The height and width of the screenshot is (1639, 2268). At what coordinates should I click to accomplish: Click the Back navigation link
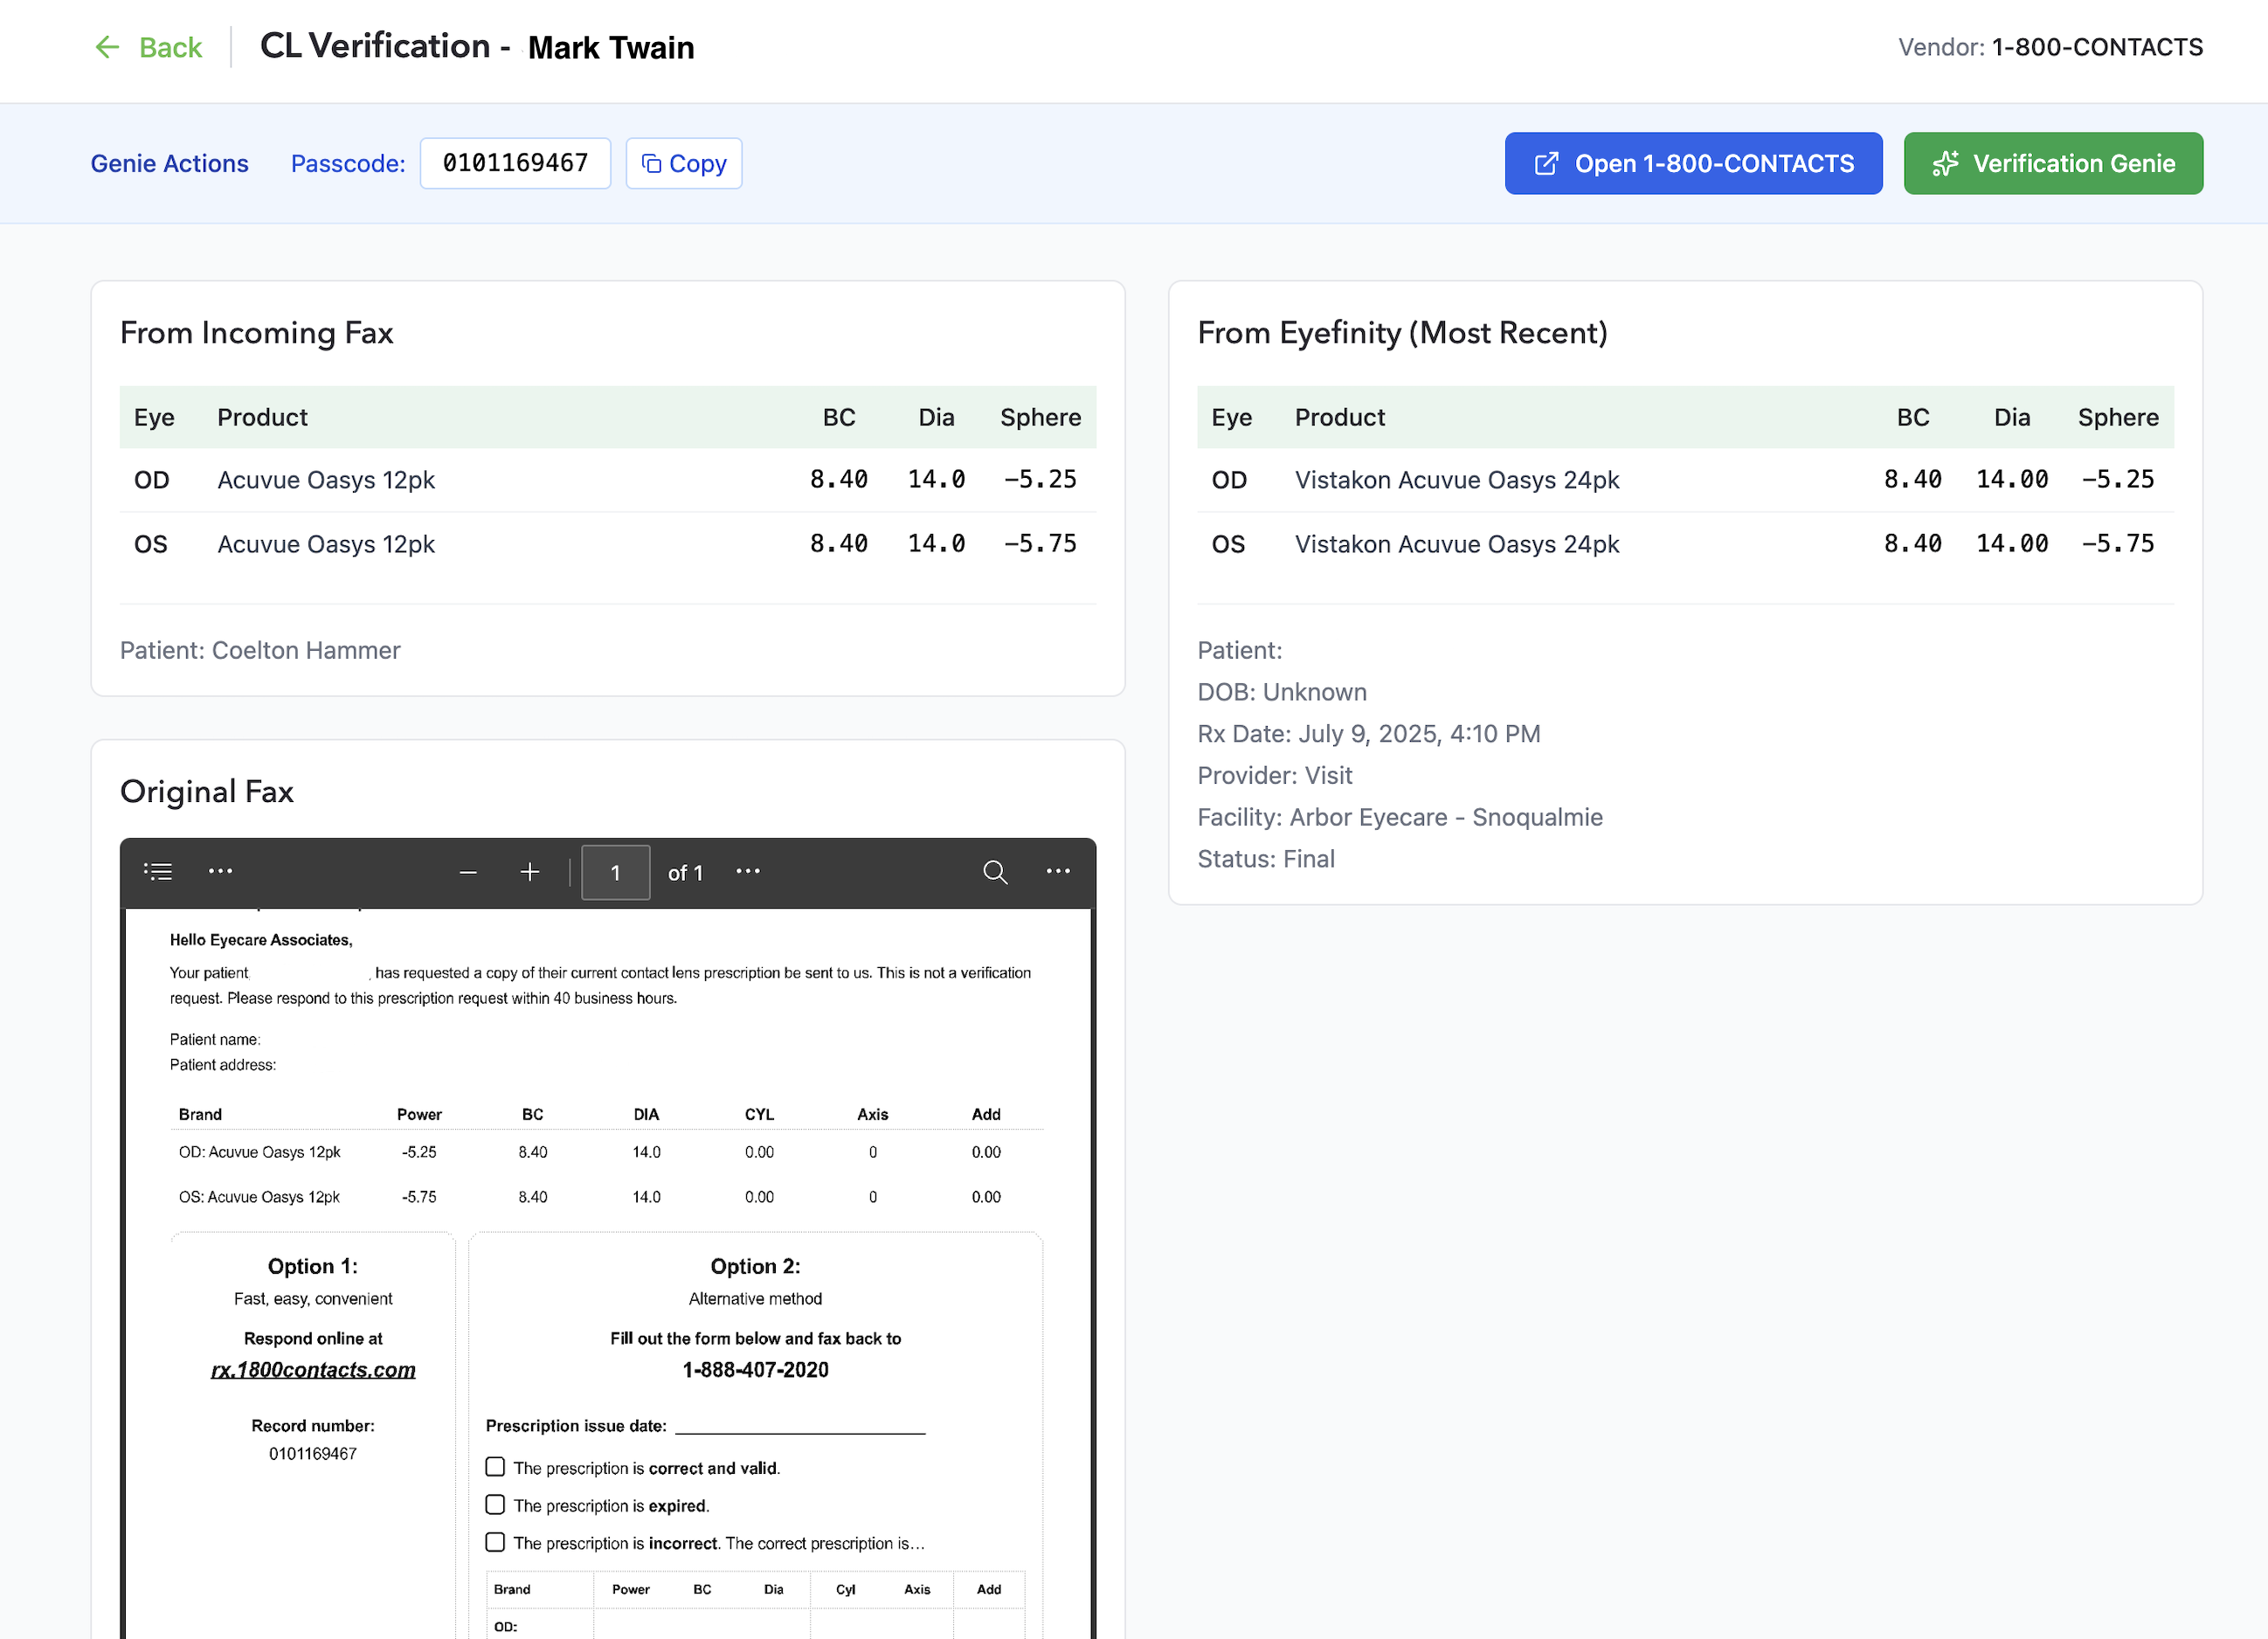(x=170, y=46)
